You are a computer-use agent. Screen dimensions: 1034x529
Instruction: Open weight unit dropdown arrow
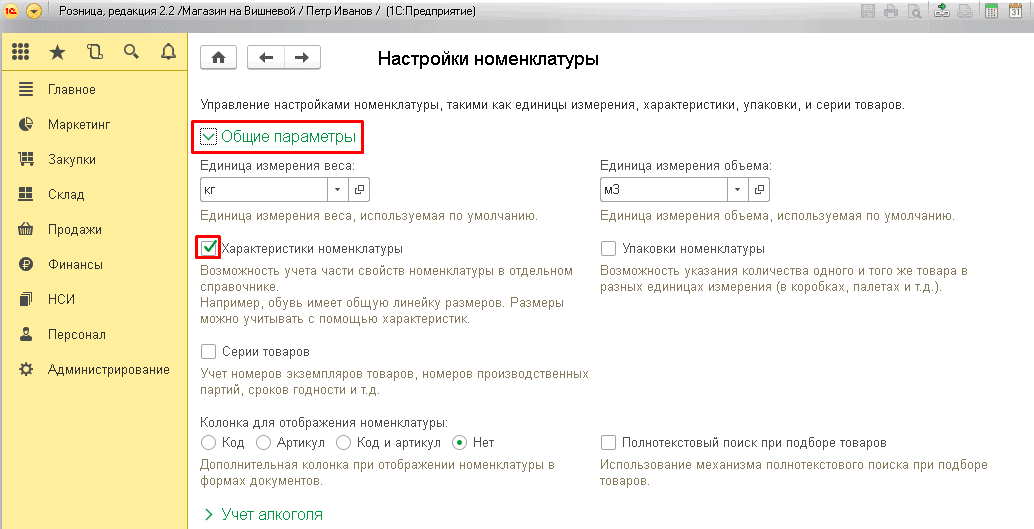[337, 189]
